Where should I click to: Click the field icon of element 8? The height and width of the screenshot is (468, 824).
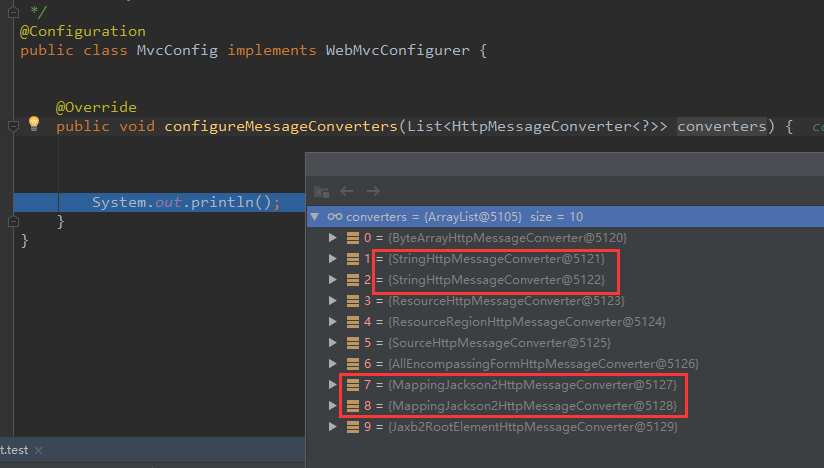point(353,406)
